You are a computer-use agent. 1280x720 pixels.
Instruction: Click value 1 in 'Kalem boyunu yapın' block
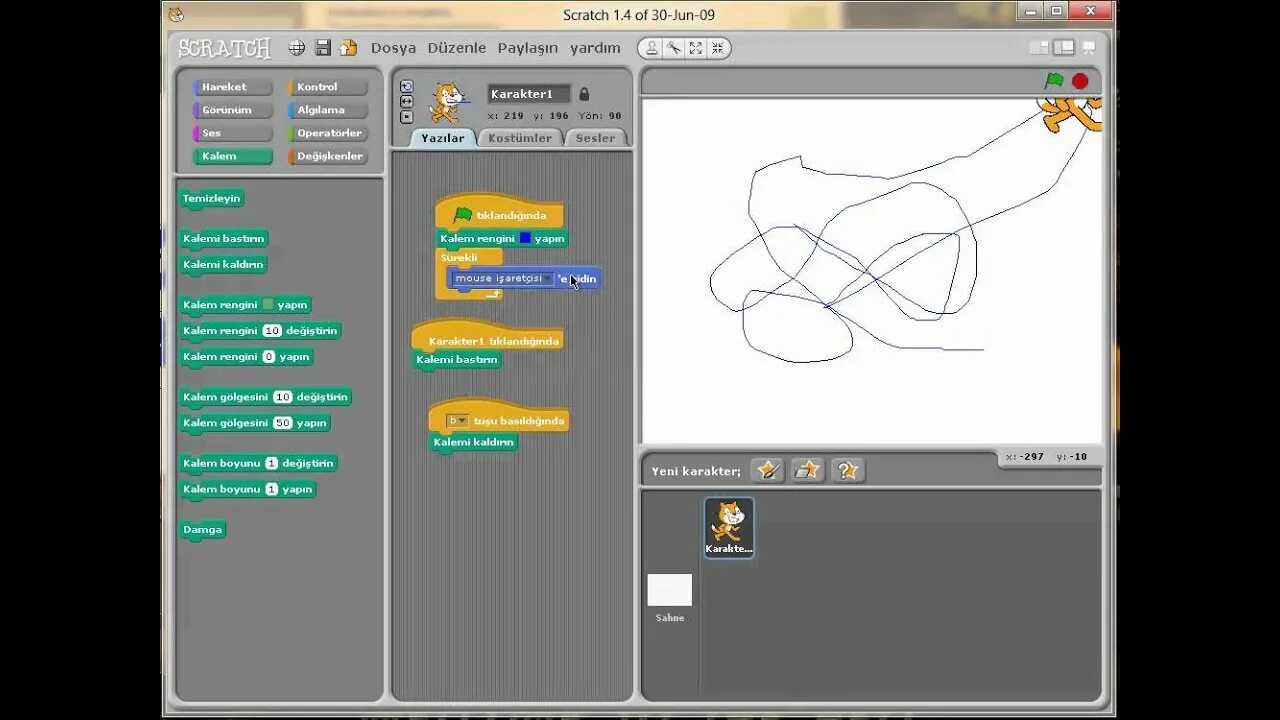click(271, 489)
